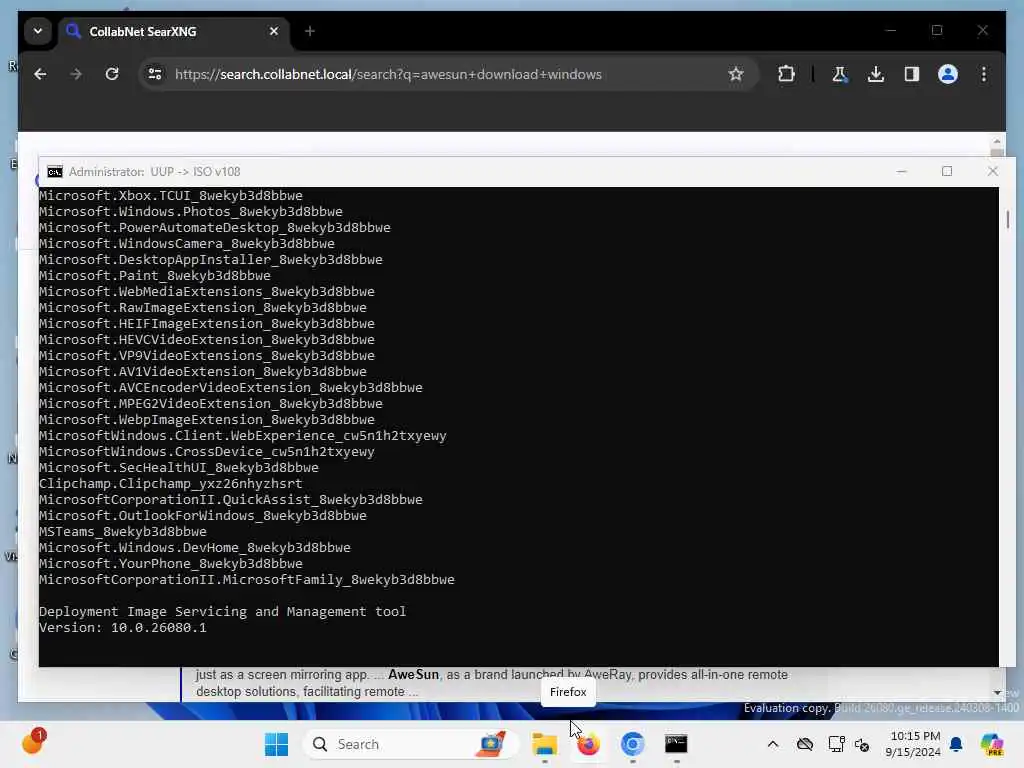Click line Microsoft.WindowsCamera_8wekyb3d8bbwe
The width and height of the screenshot is (1024, 768).
click(187, 244)
